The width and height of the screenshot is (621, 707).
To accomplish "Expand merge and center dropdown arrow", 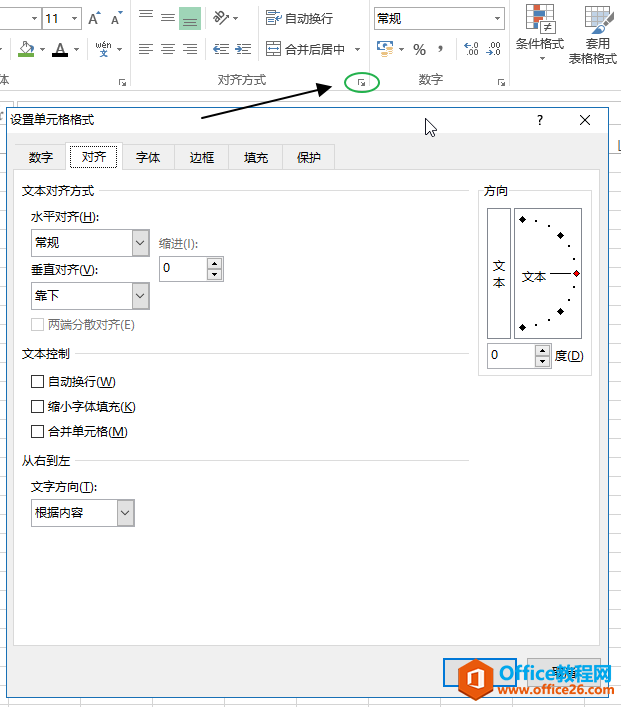I will [x=358, y=49].
